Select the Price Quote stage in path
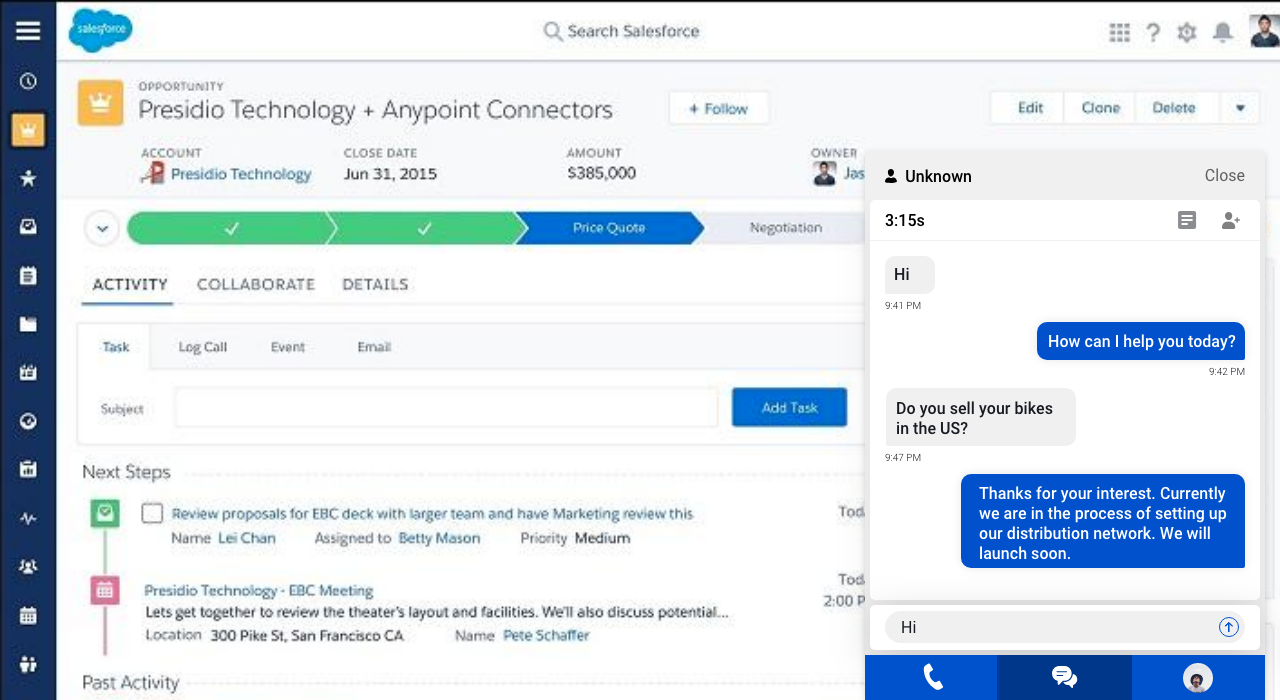 click(x=609, y=228)
